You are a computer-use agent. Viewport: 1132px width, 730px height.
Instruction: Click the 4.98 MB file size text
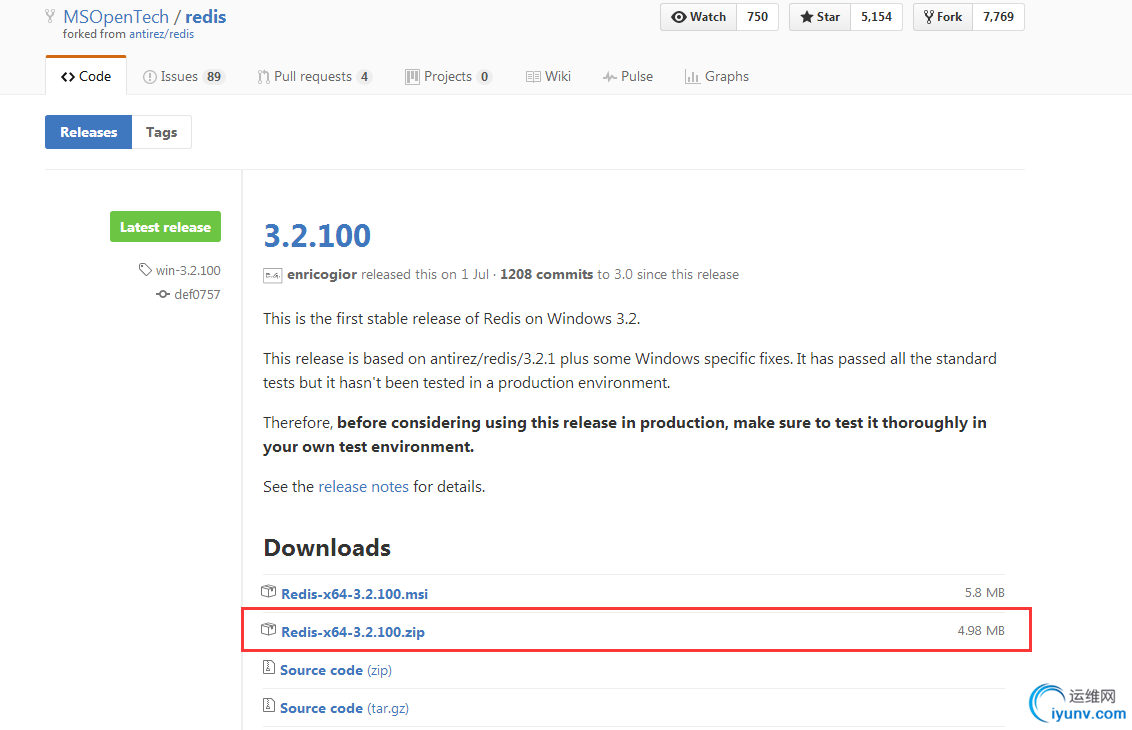click(x=981, y=630)
